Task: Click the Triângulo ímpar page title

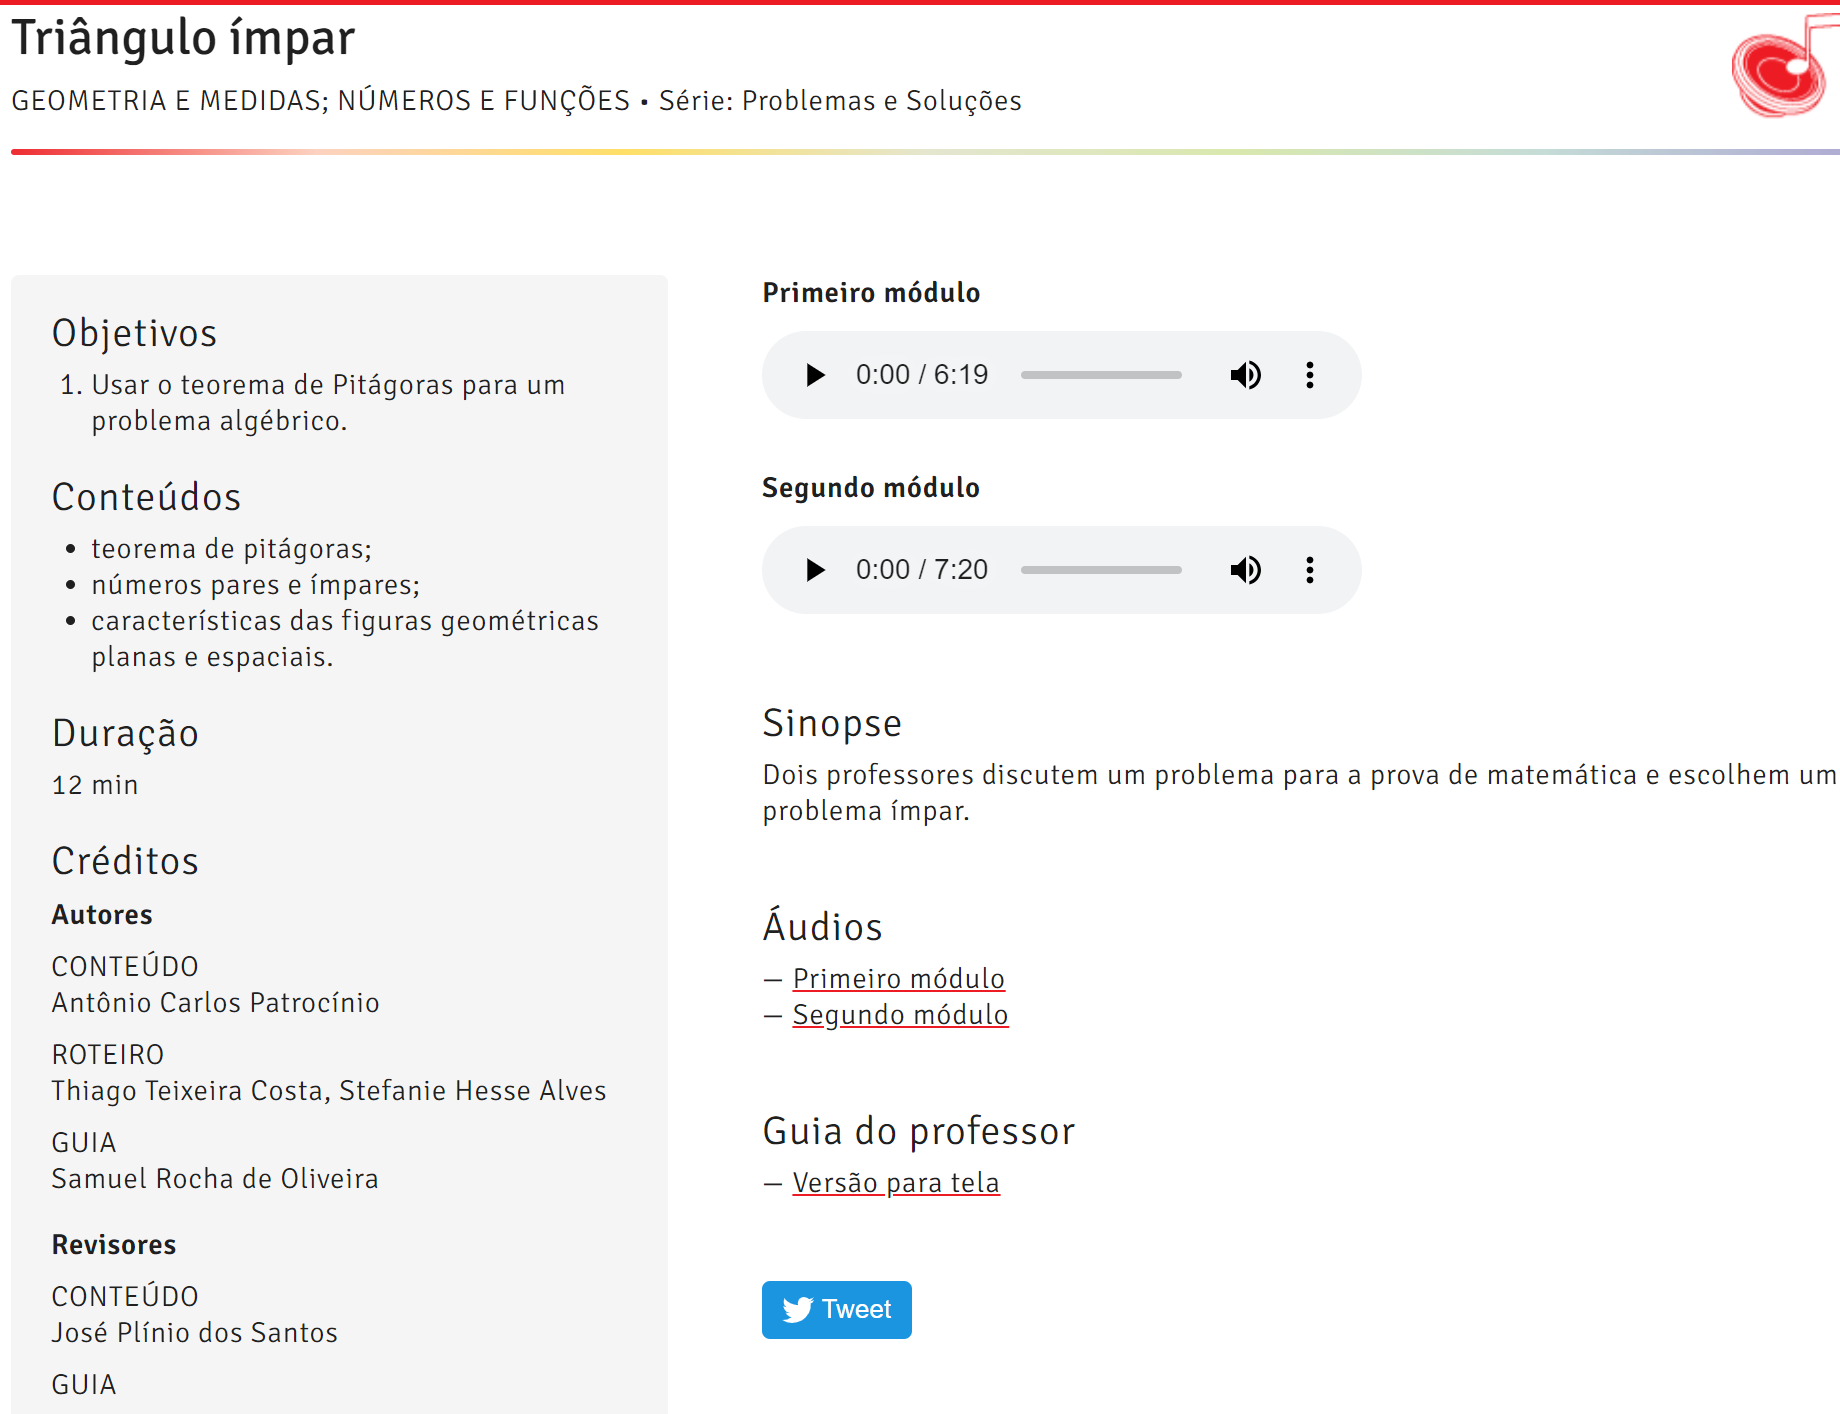Action: tap(183, 38)
